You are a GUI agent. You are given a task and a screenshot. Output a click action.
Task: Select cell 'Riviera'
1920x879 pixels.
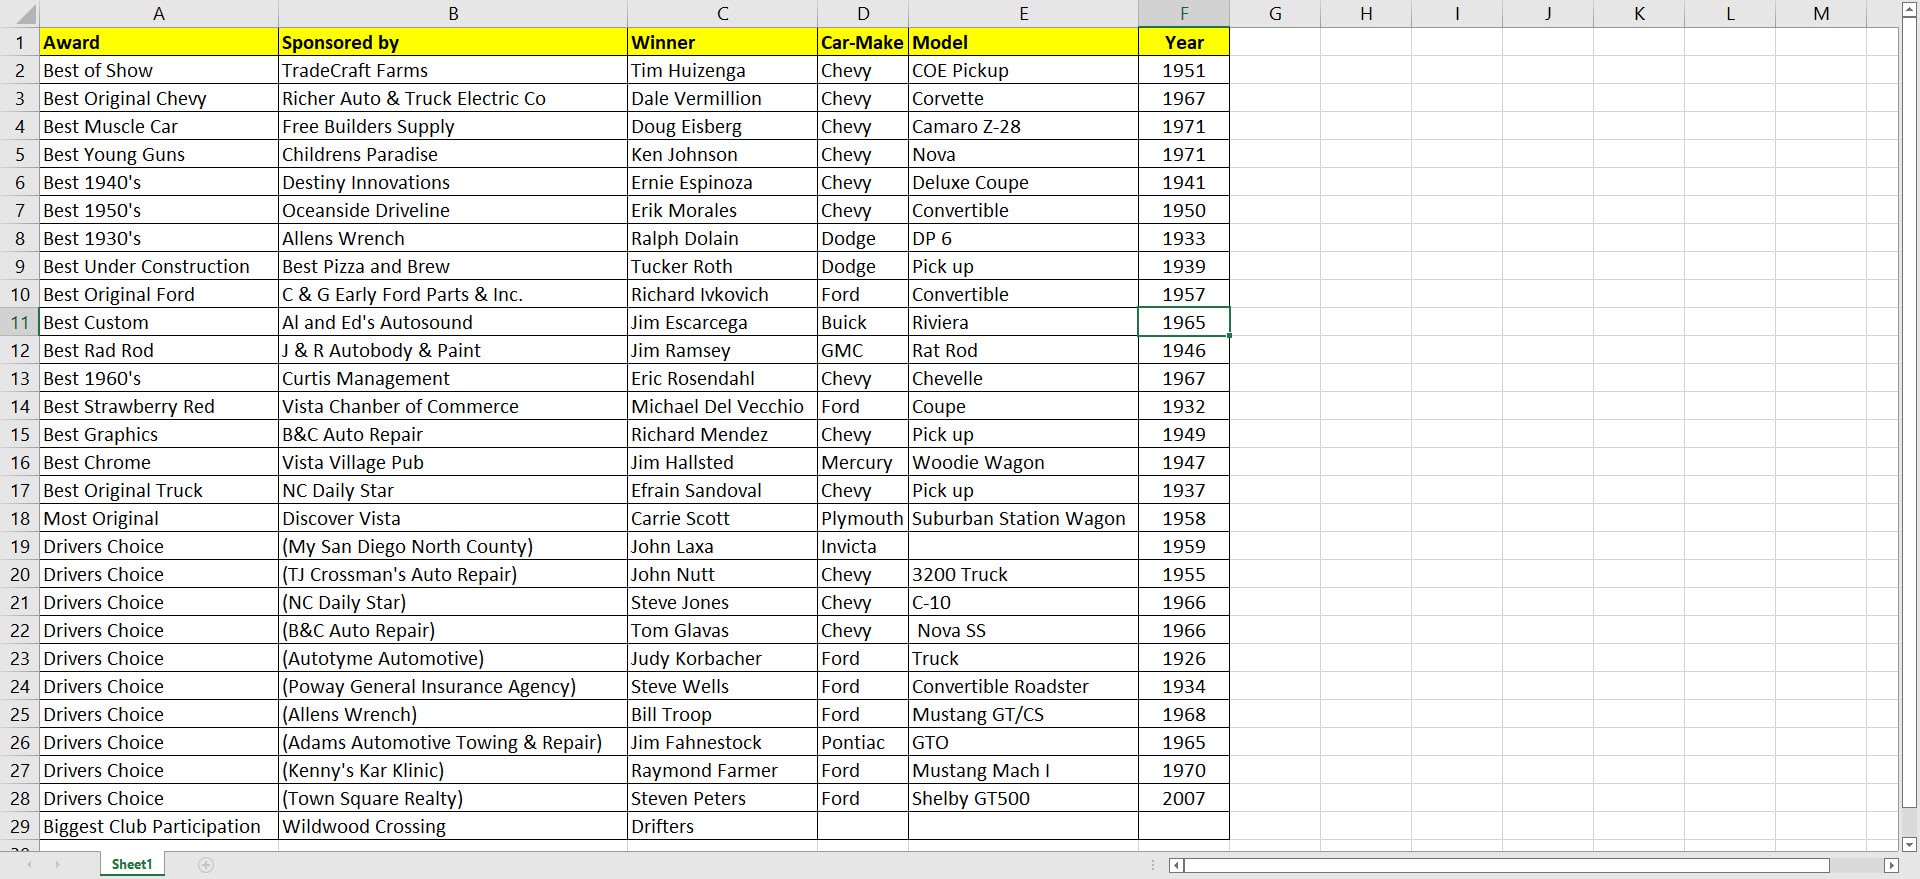[x=1023, y=322]
